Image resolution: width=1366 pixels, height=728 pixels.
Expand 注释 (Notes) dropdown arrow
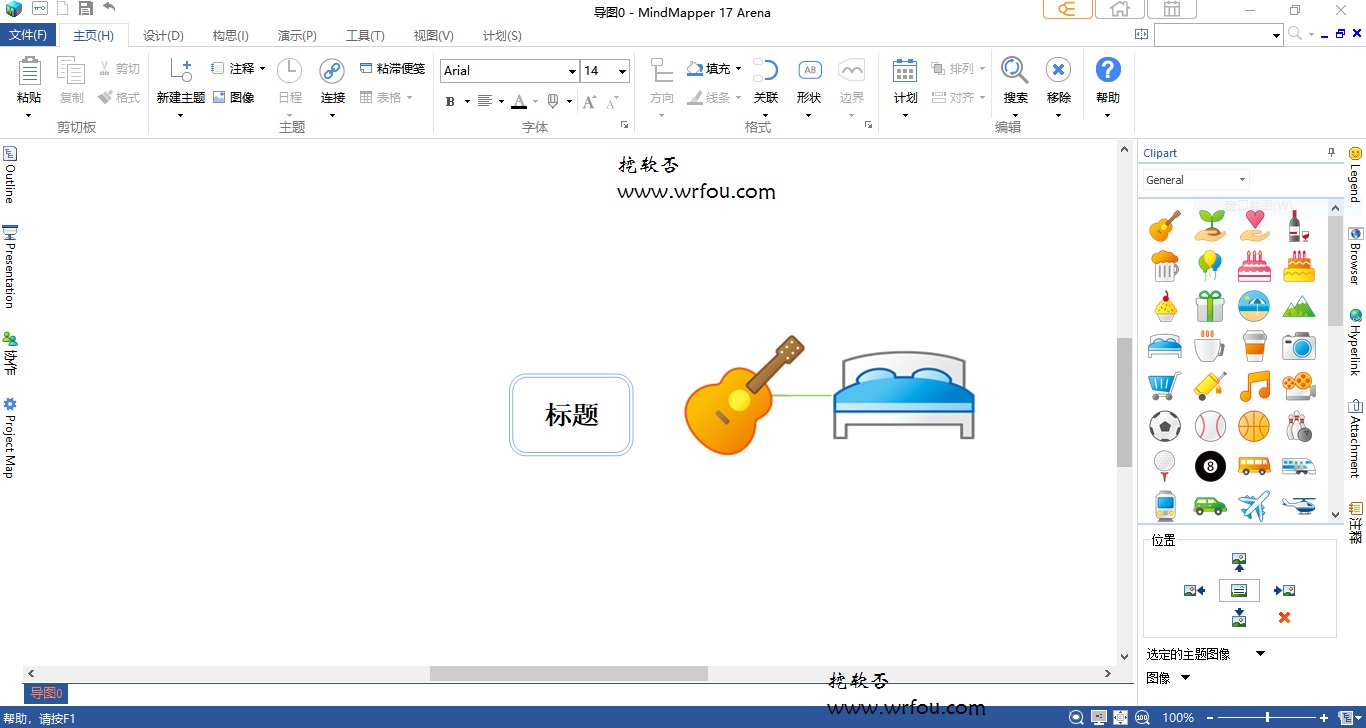pyautogui.click(x=262, y=69)
